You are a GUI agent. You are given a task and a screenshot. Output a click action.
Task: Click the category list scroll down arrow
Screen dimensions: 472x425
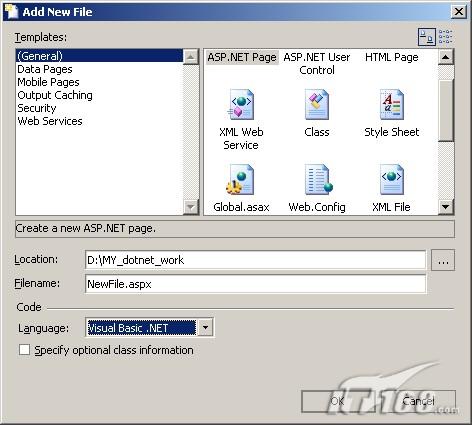pos(191,207)
